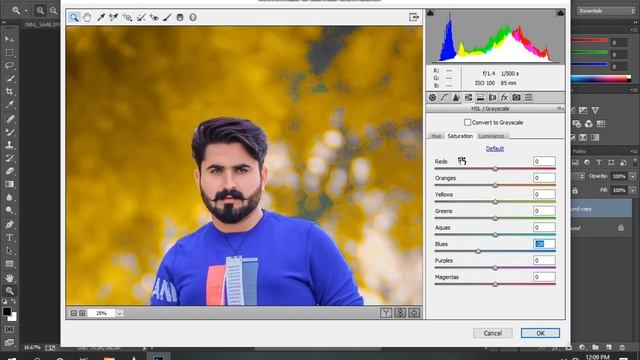Select the Targeted Adjustment tool
Image resolution: width=640 pixels, height=360 pixels.
(x=127, y=17)
